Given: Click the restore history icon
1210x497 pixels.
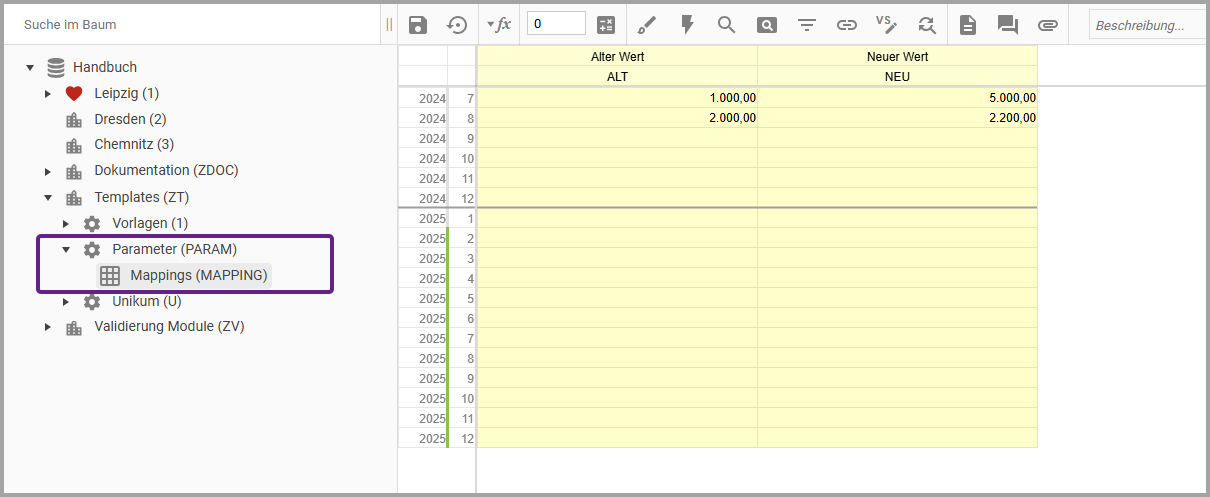Looking at the screenshot, I should tap(457, 25).
